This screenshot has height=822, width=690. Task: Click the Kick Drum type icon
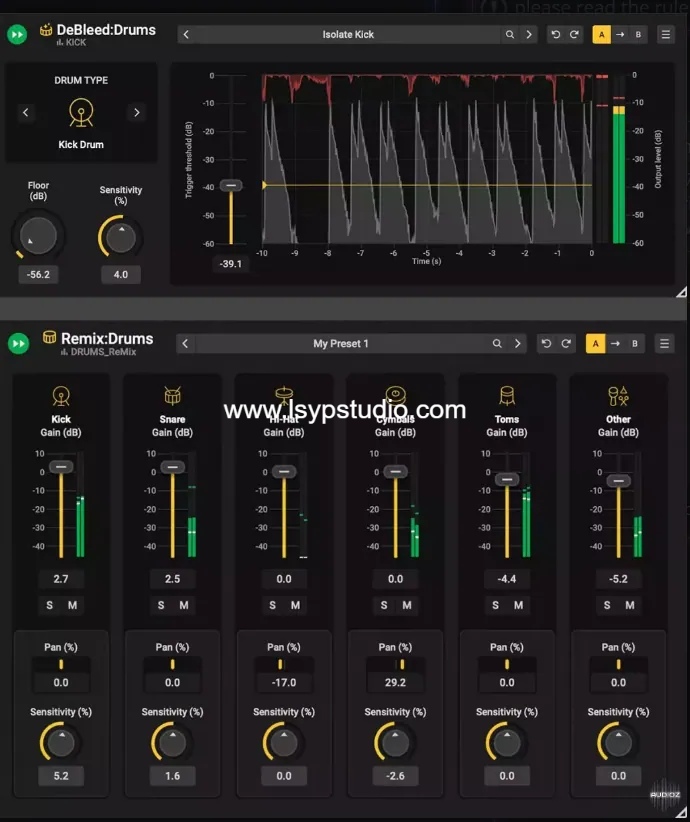click(x=81, y=113)
